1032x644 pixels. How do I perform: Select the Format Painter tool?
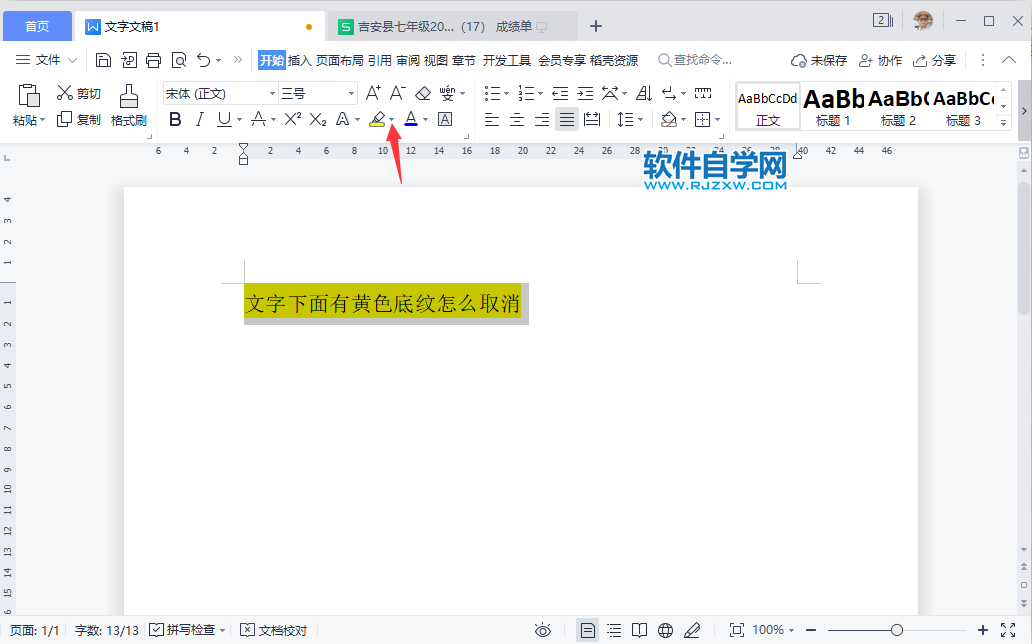[128, 105]
